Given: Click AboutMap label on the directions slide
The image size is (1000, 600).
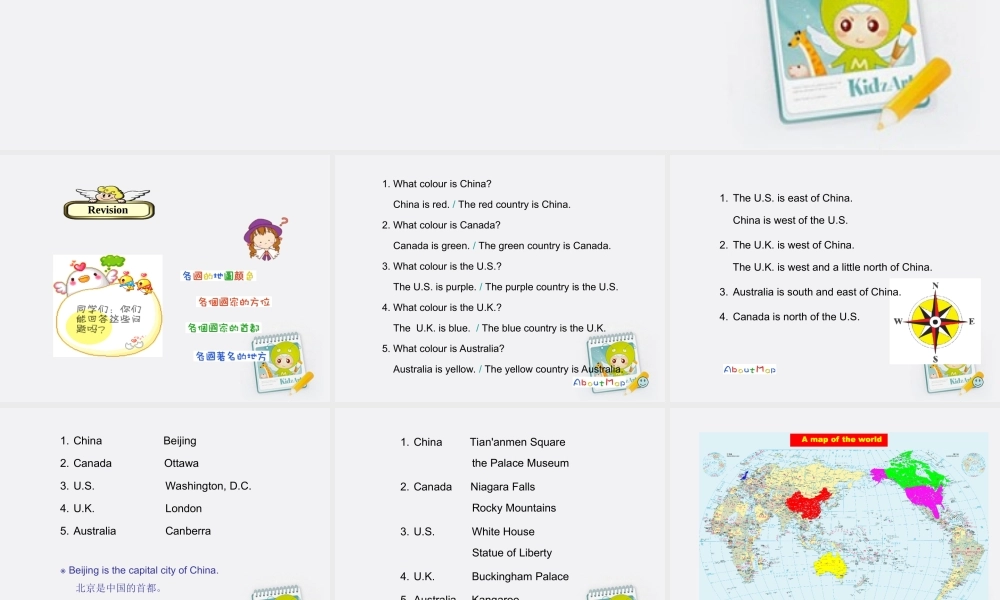Looking at the screenshot, I should click(x=749, y=369).
